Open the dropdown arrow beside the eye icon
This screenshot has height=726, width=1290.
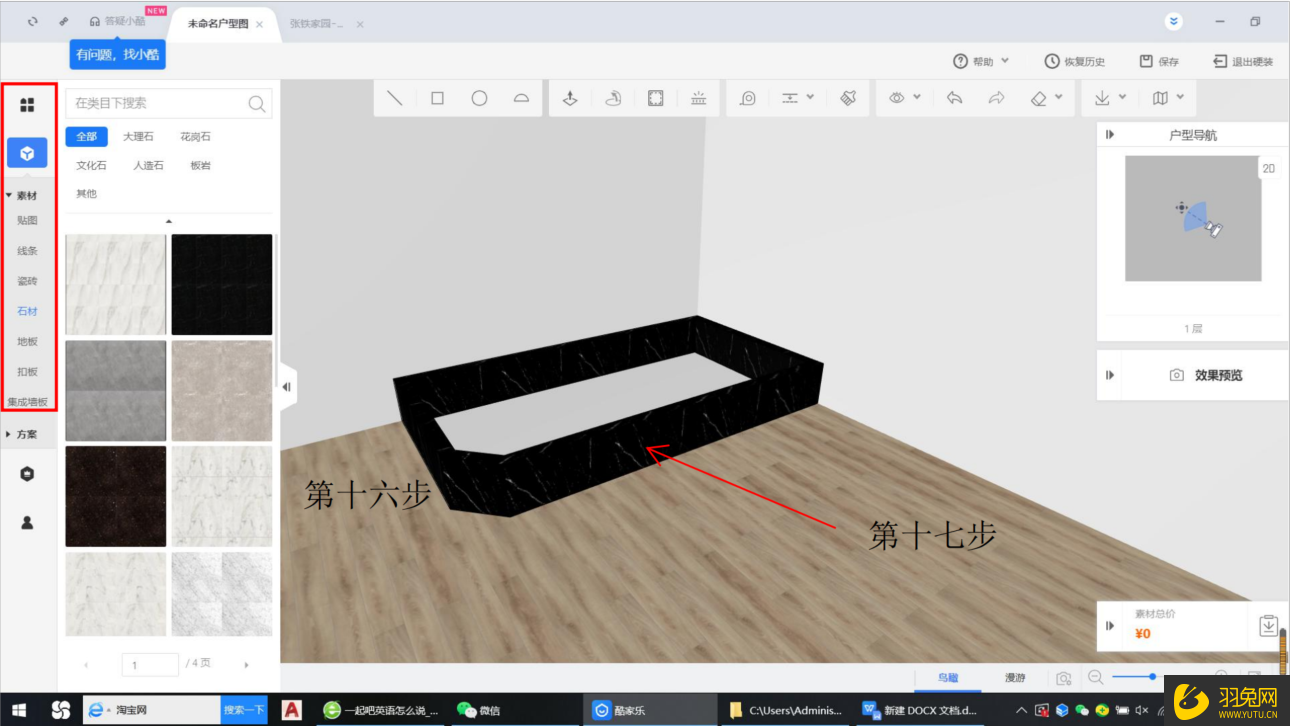[917, 97]
